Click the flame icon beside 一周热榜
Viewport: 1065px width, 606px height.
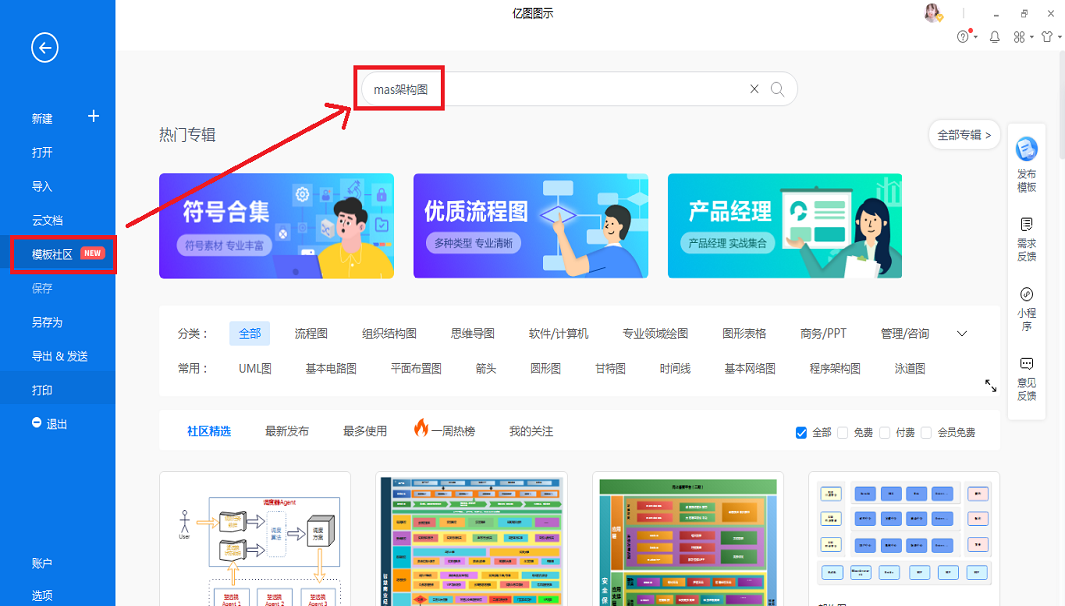tap(421, 427)
